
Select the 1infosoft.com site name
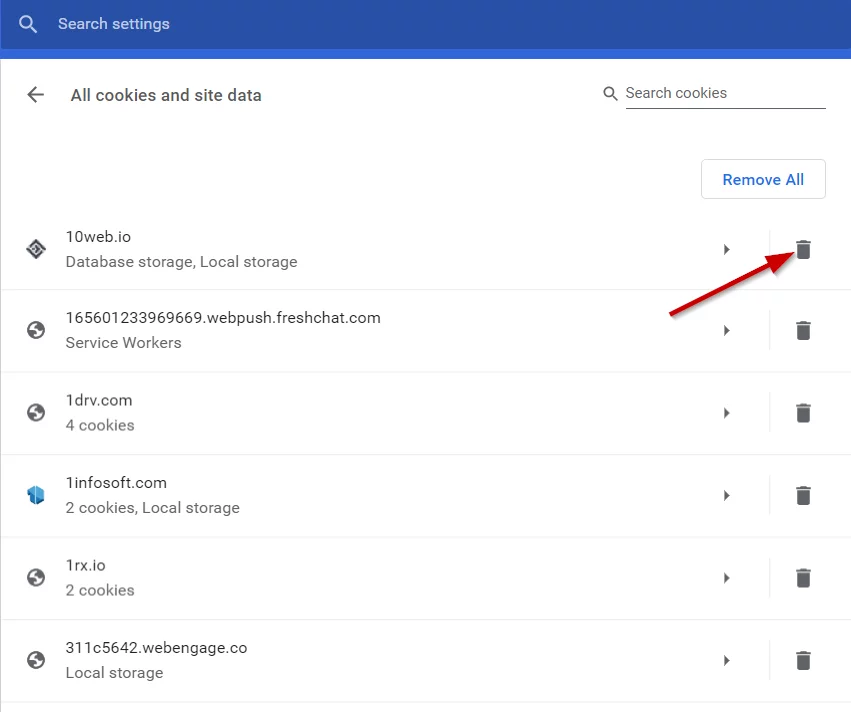(116, 482)
